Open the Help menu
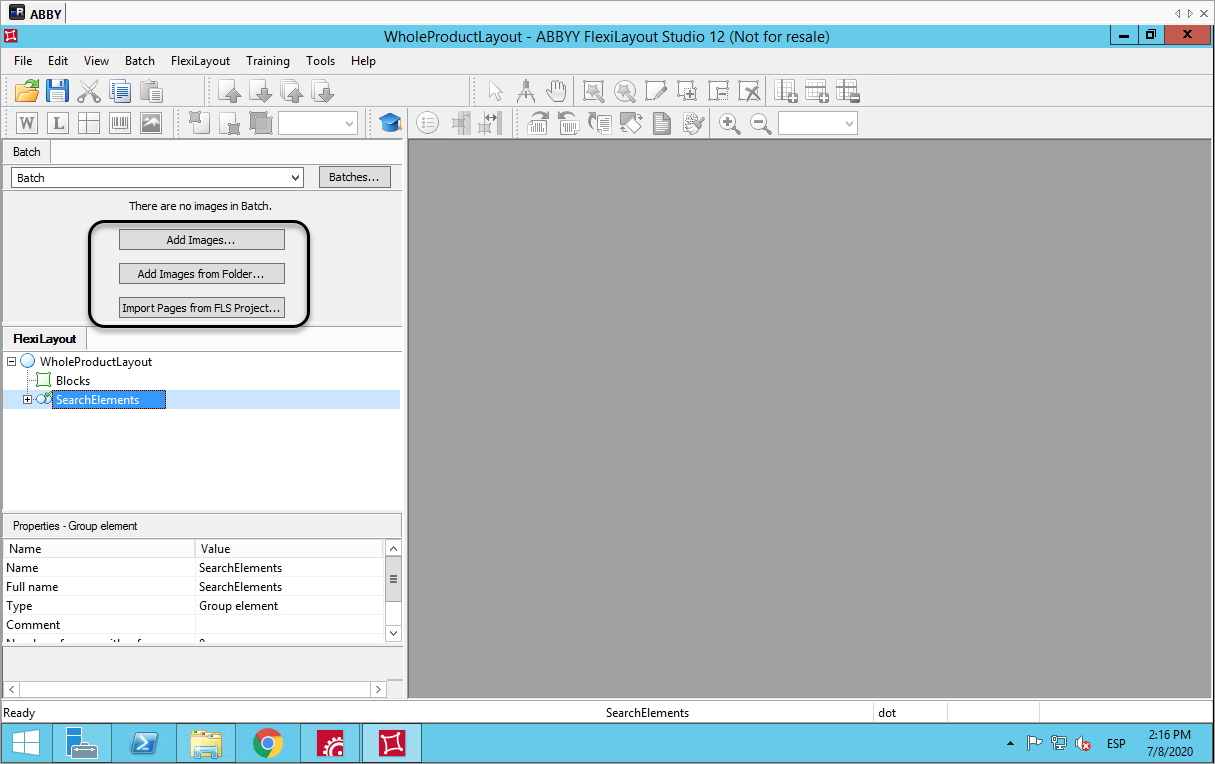Screen dimensions: 1215x764 364,61
